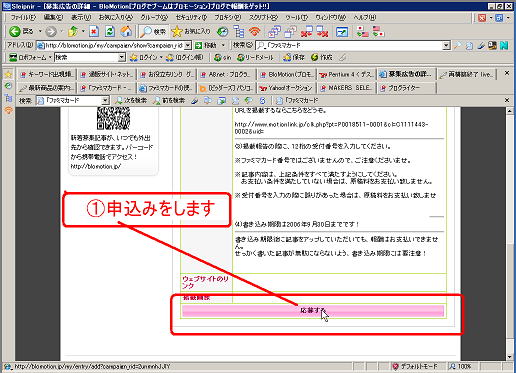Viewport: 516px width, 373px height.
Task: Open favorites panel from sidebar star icon
Action: [8, 74]
